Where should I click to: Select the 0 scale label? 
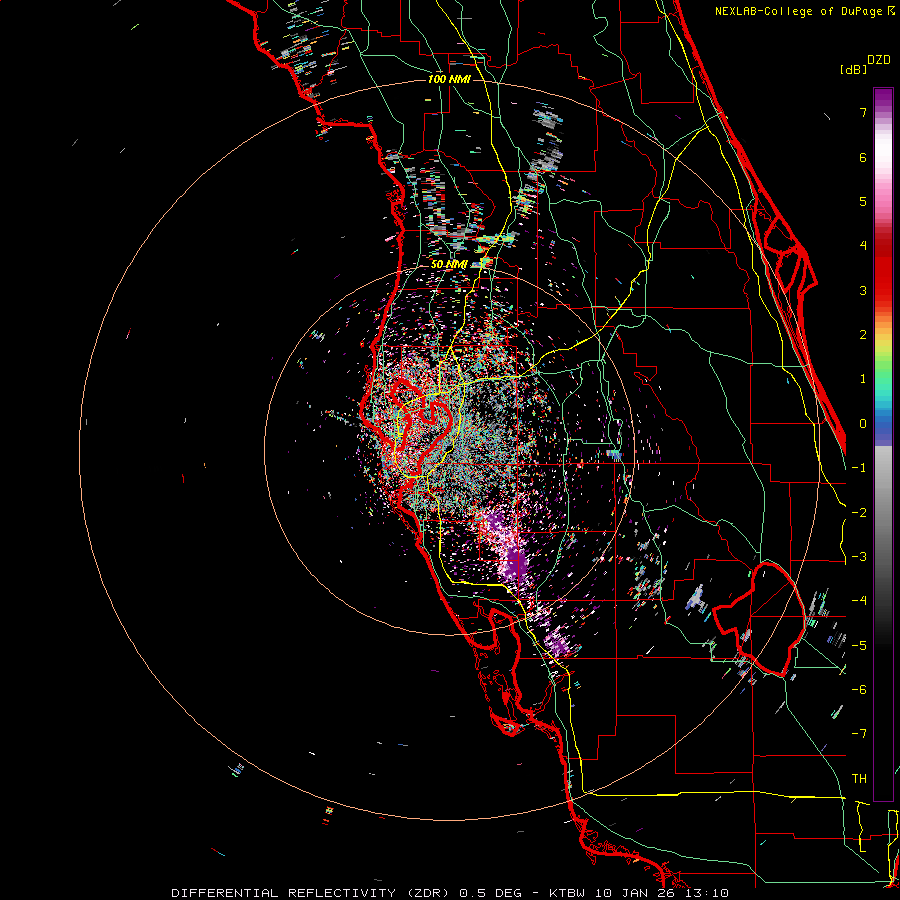tap(863, 424)
